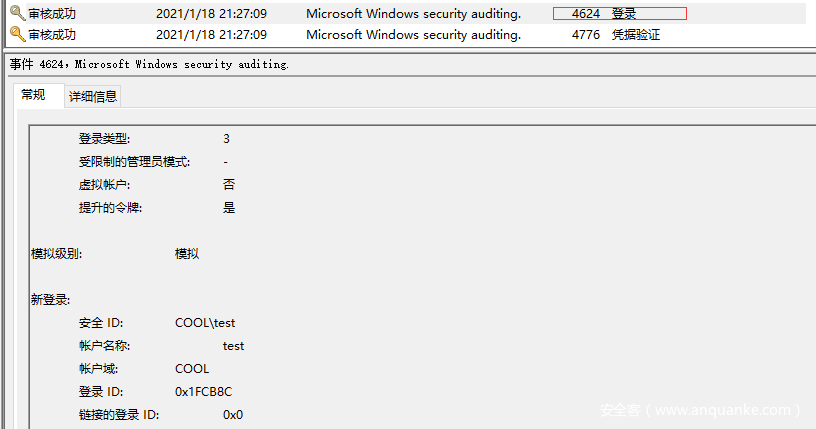
Task: Switch to the 详细信息 tab
Action: point(93,96)
